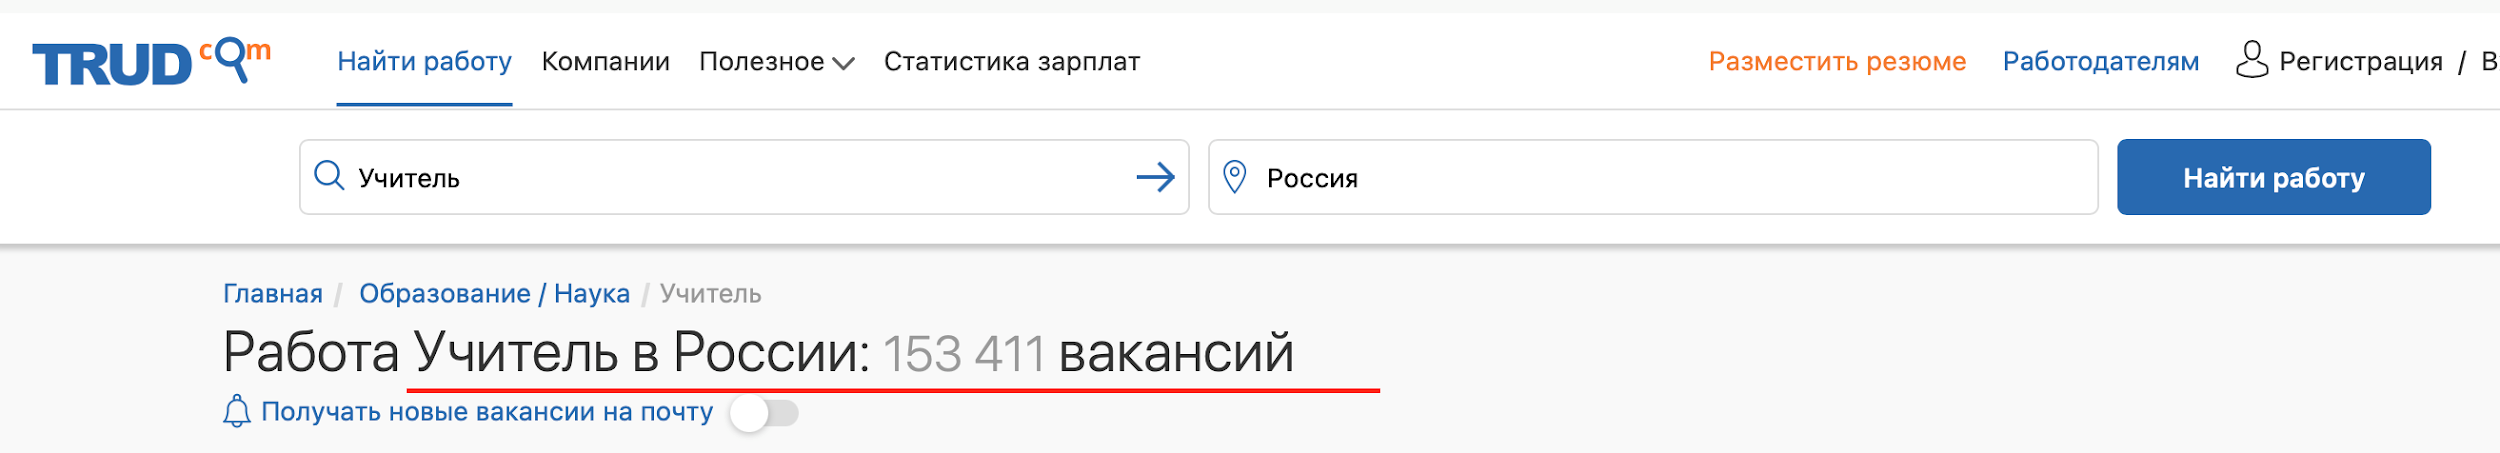Click the bell notification icon

coord(236,411)
